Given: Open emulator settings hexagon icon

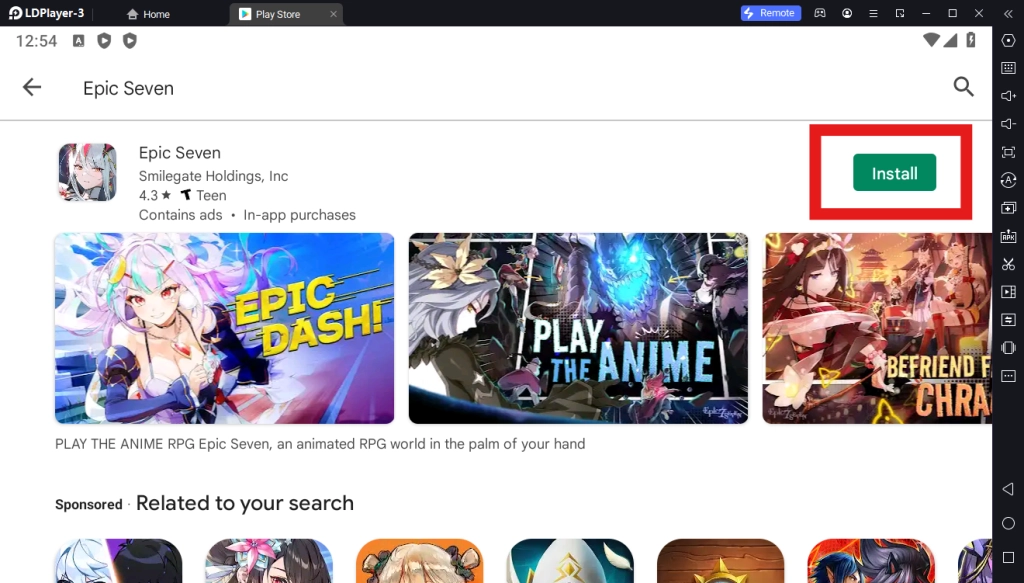Looking at the screenshot, I should pos(1008,40).
